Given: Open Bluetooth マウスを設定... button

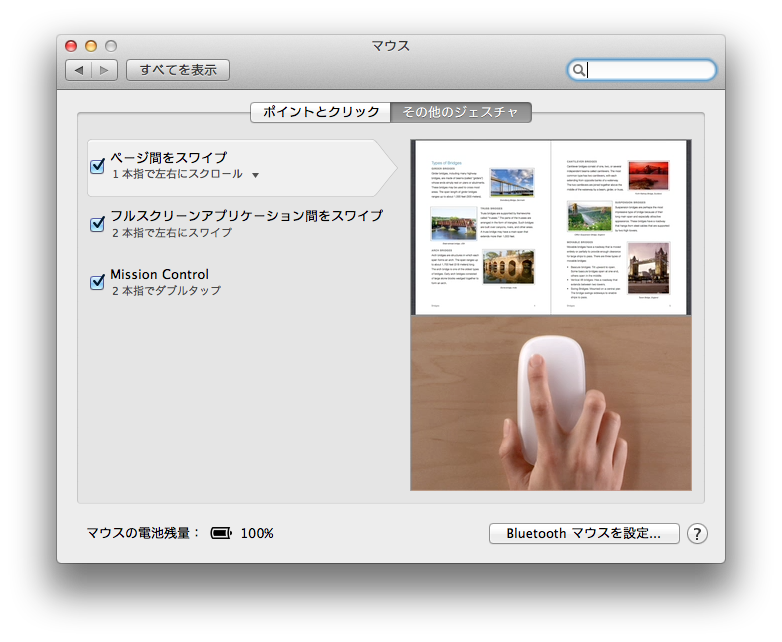Looking at the screenshot, I should tap(584, 533).
